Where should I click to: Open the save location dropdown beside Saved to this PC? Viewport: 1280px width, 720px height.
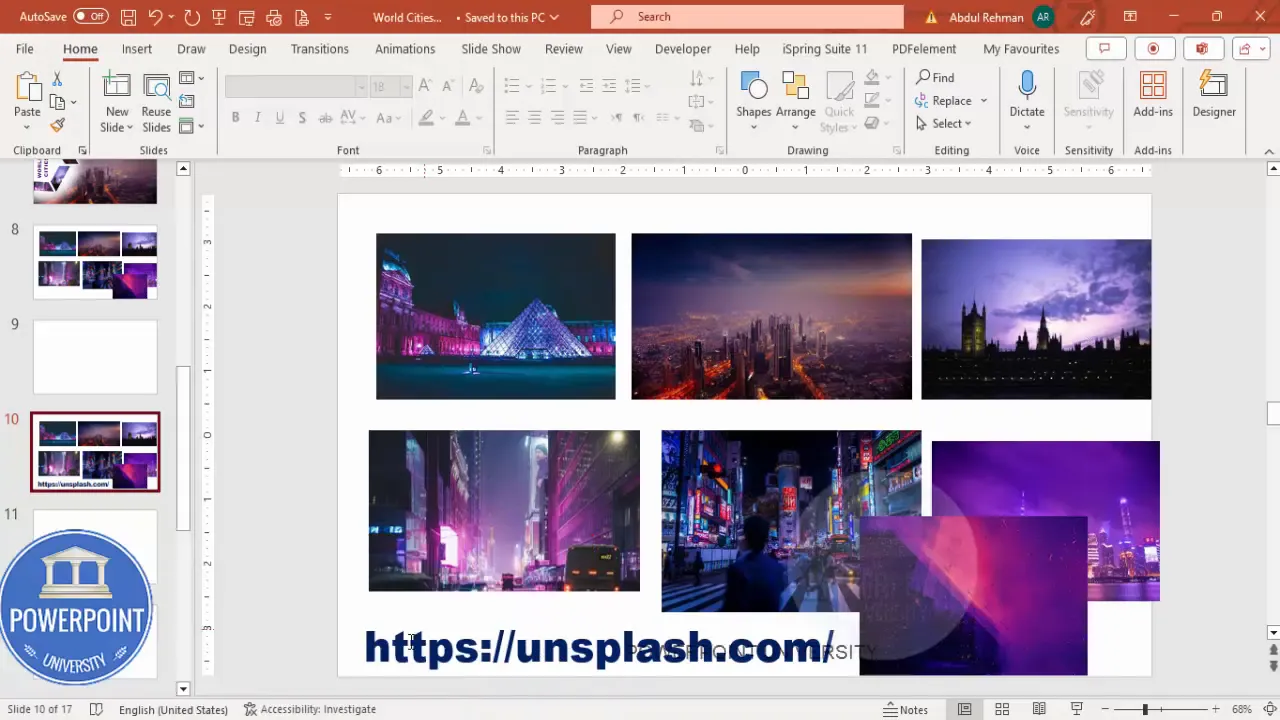tap(554, 17)
